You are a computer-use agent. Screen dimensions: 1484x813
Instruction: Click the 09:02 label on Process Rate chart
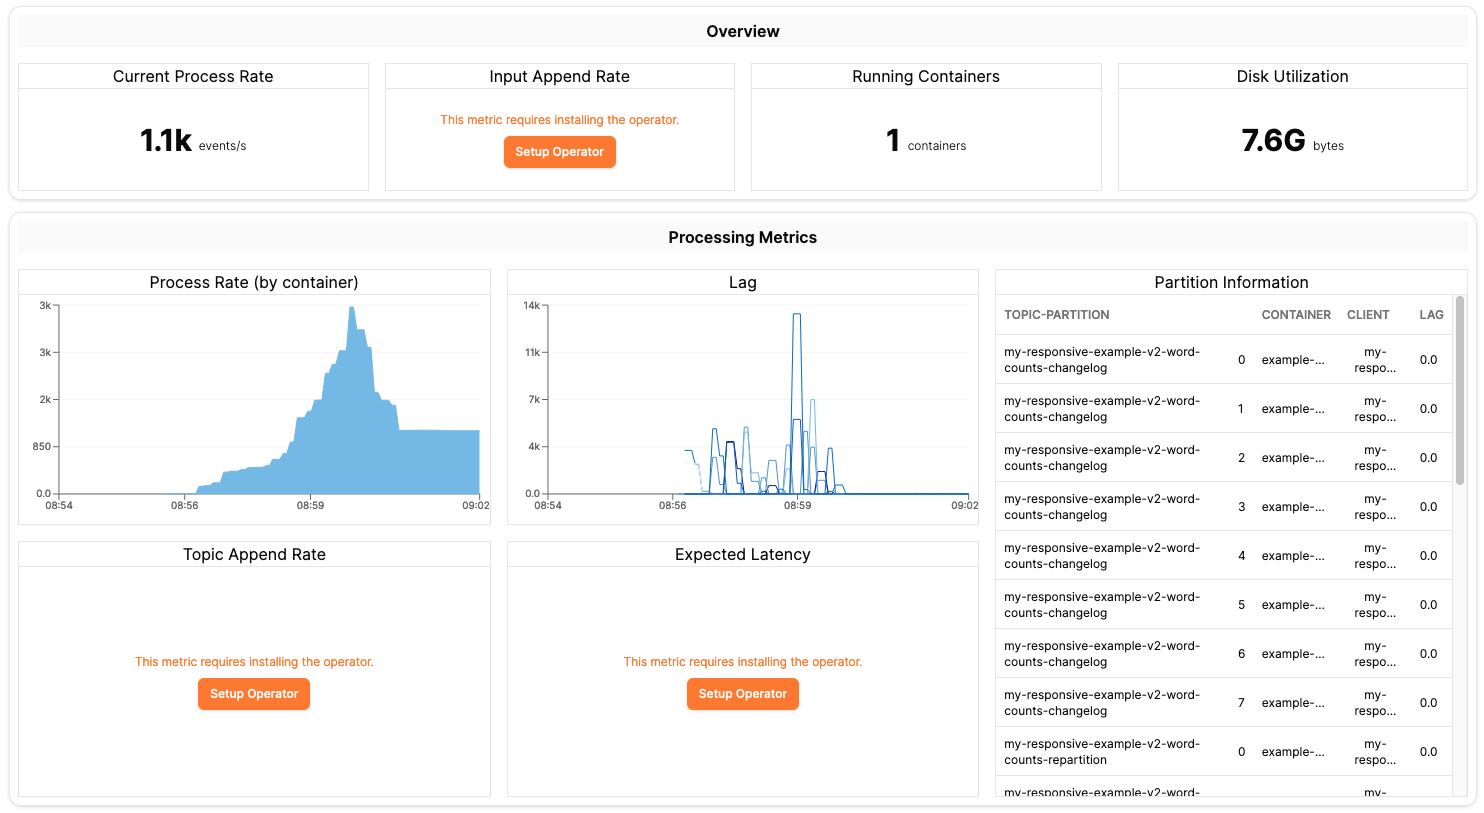476,505
